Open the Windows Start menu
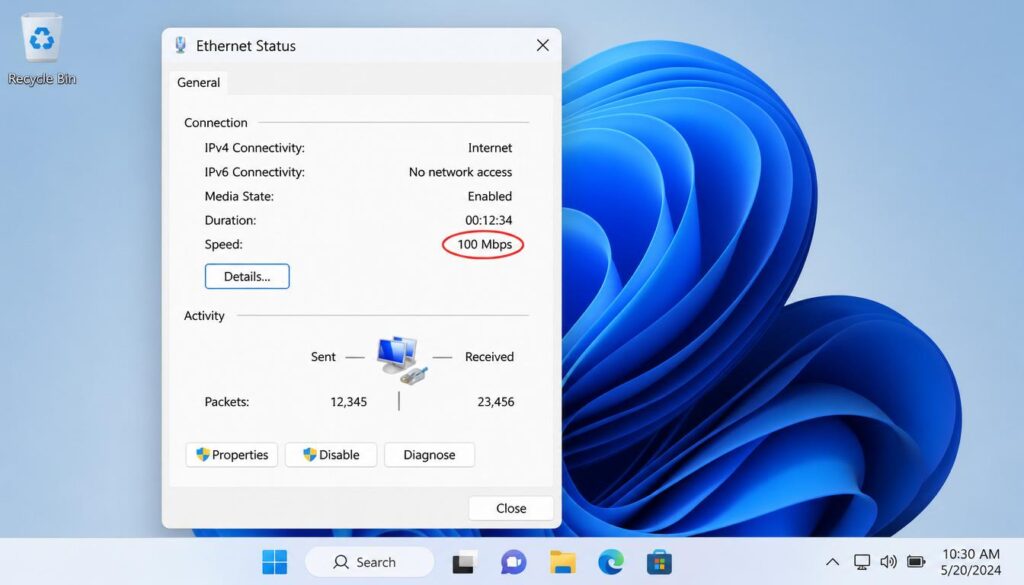The width and height of the screenshot is (1024, 585). coord(274,562)
